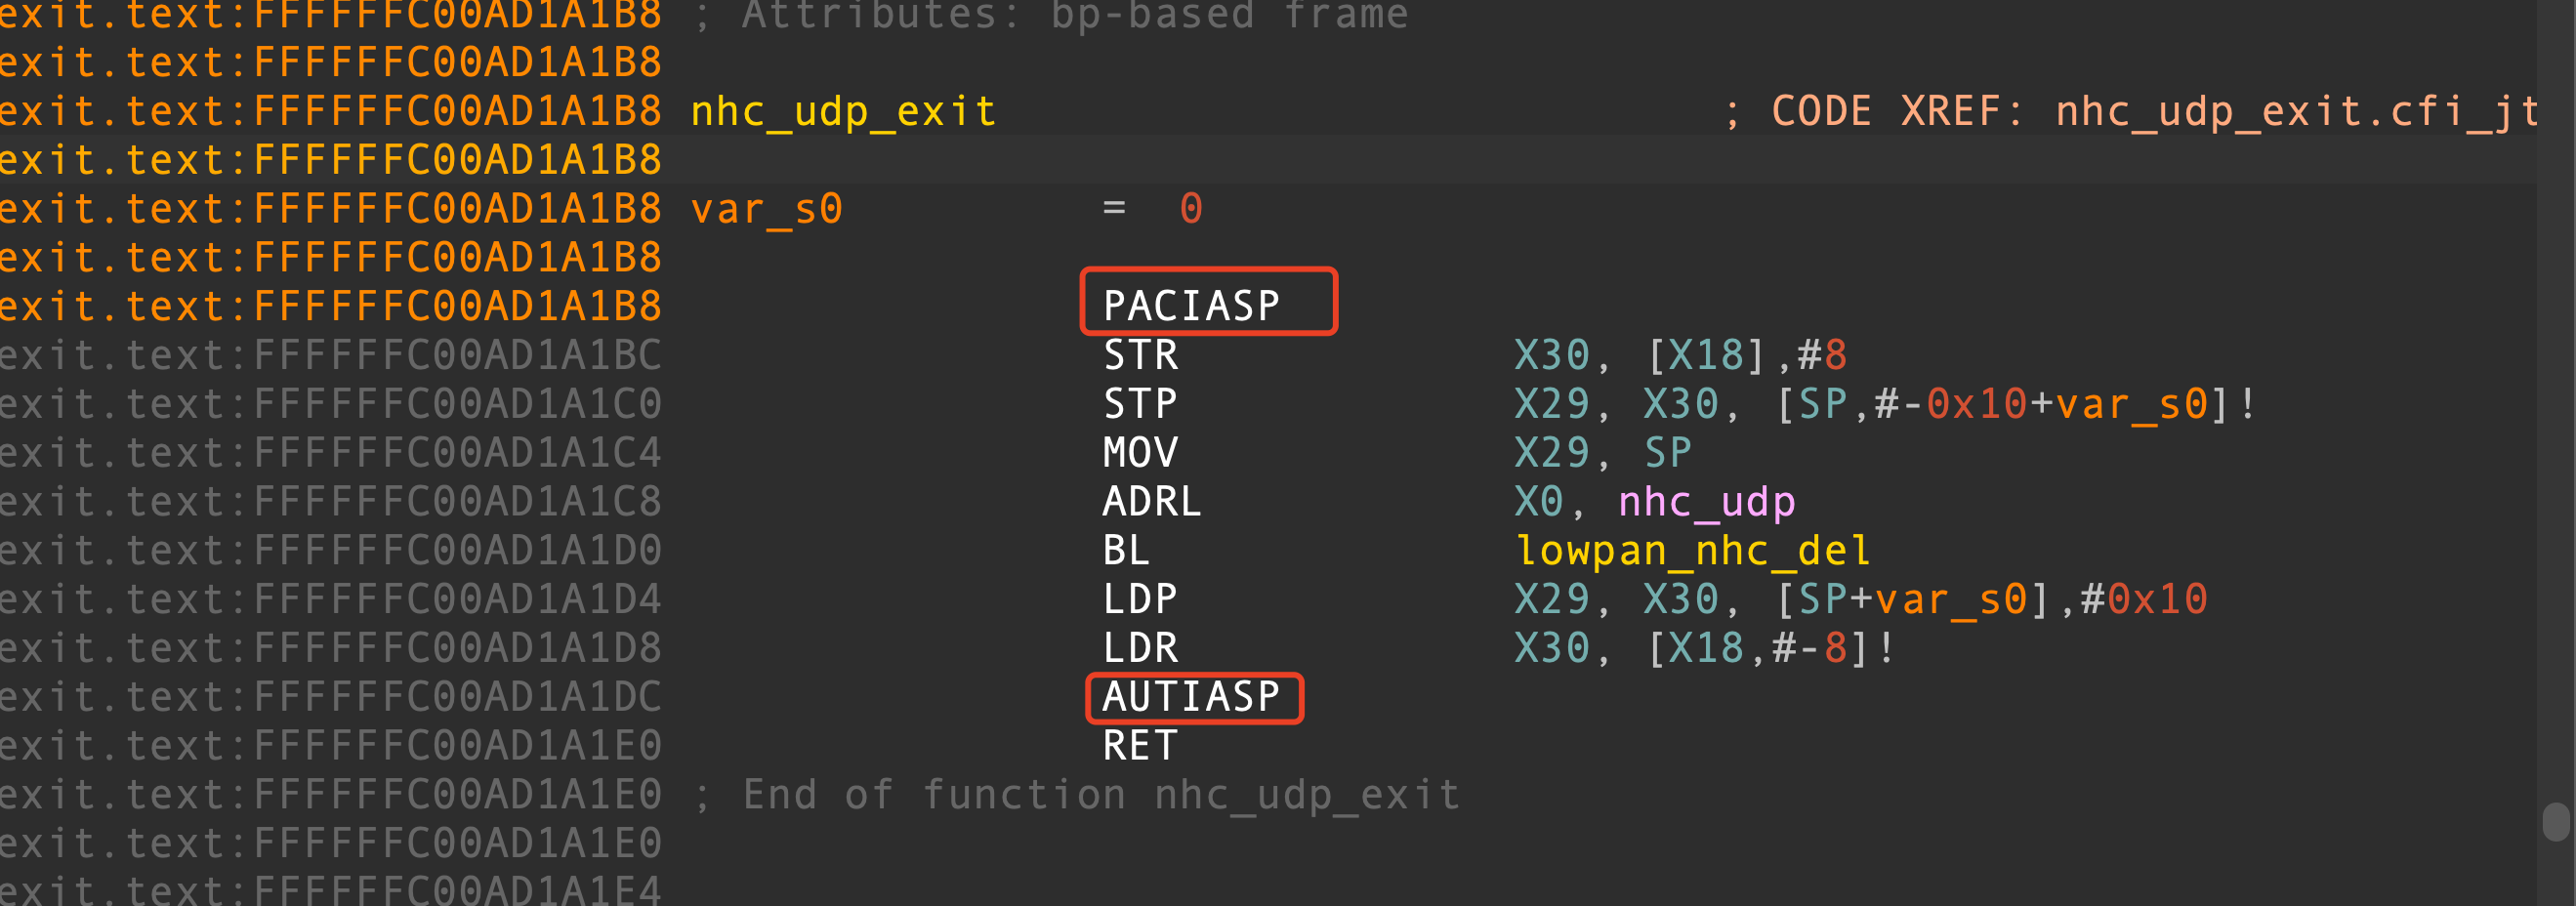This screenshot has width=2576, height=906.
Task: Click the var_s0 variable definition
Action: coord(767,209)
